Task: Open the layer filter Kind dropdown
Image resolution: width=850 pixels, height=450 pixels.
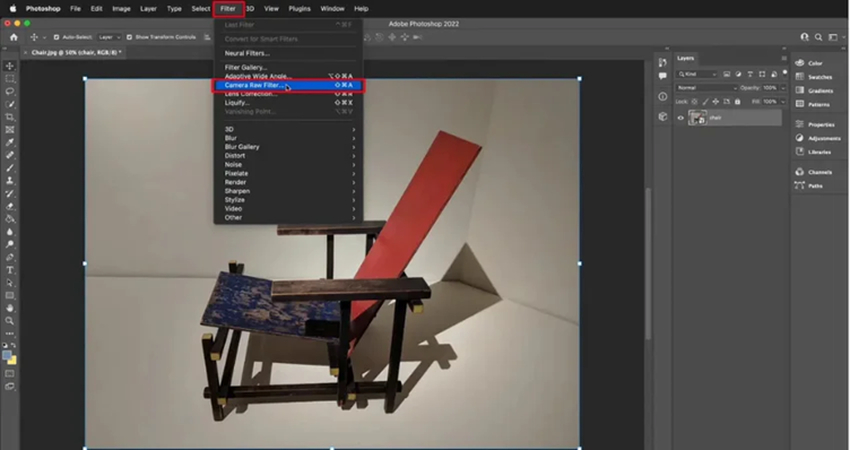Action: click(x=697, y=74)
